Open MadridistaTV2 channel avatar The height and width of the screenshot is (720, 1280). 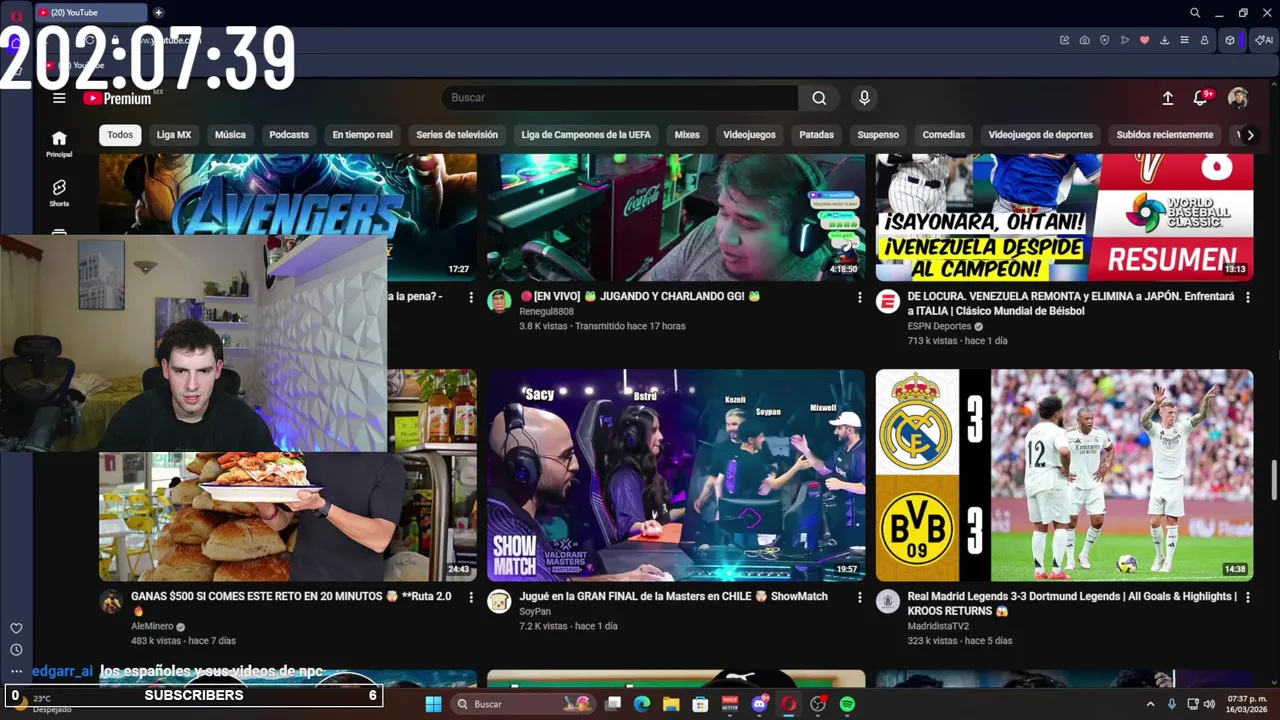click(888, 601)
